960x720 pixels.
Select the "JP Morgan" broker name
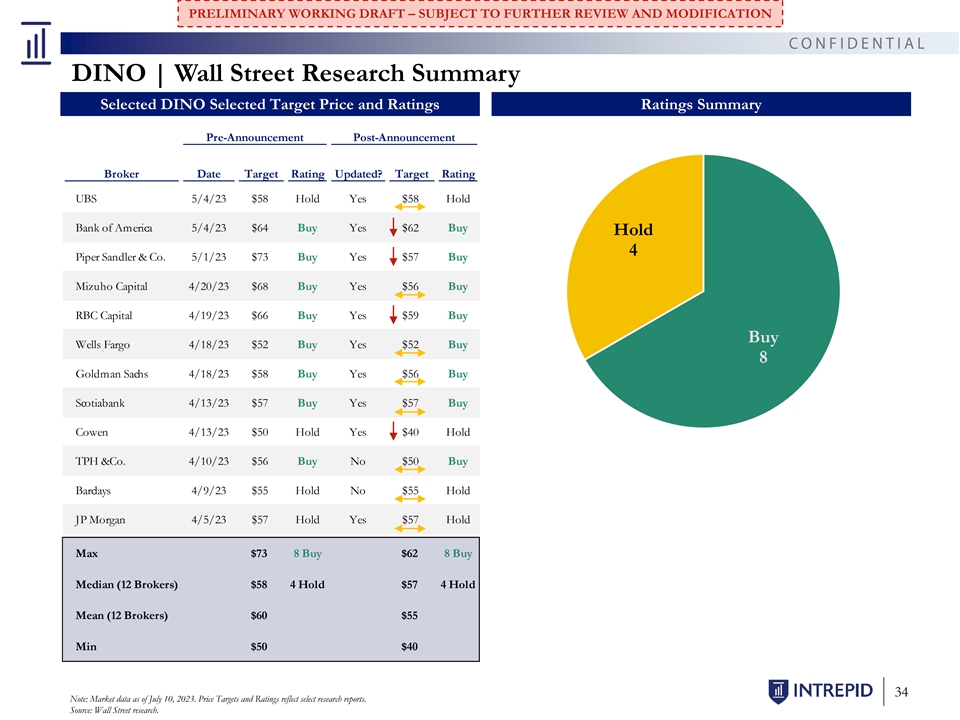click(x=100, y=520)
